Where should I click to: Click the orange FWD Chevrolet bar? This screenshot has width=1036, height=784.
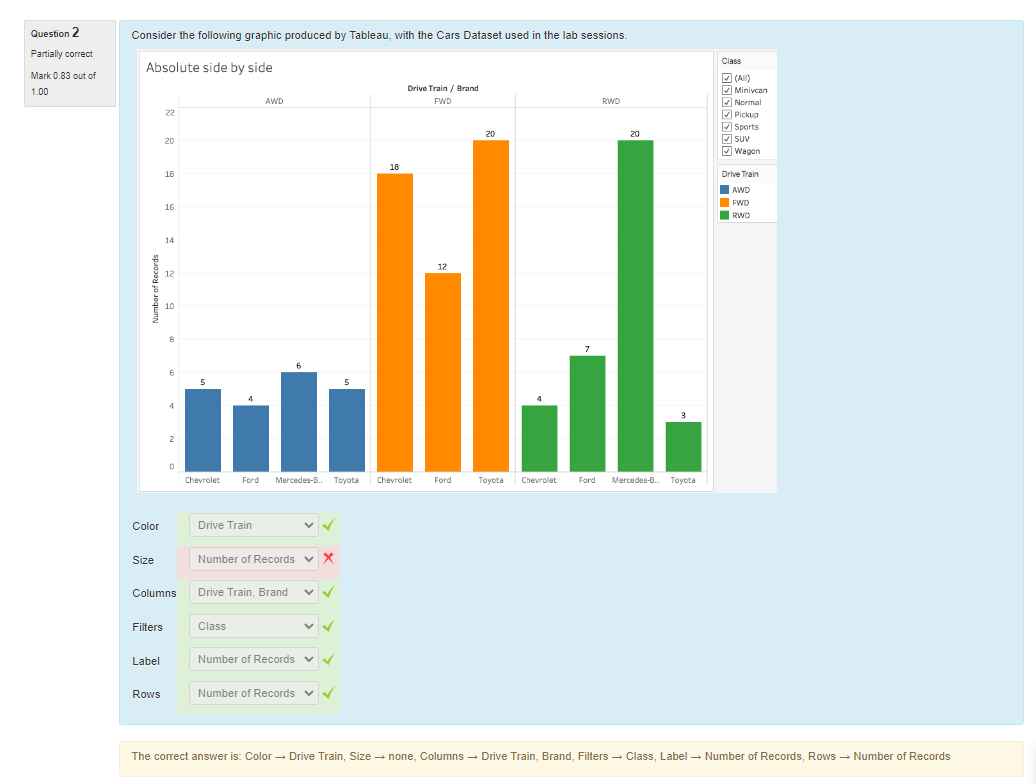pos(394,322)
